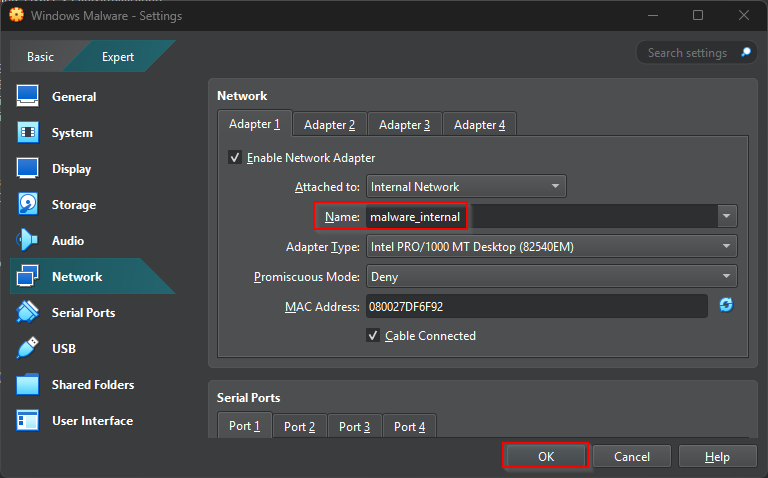Select the Port 3 serial tab
This screenshot has width=768, height=478.
354,427
